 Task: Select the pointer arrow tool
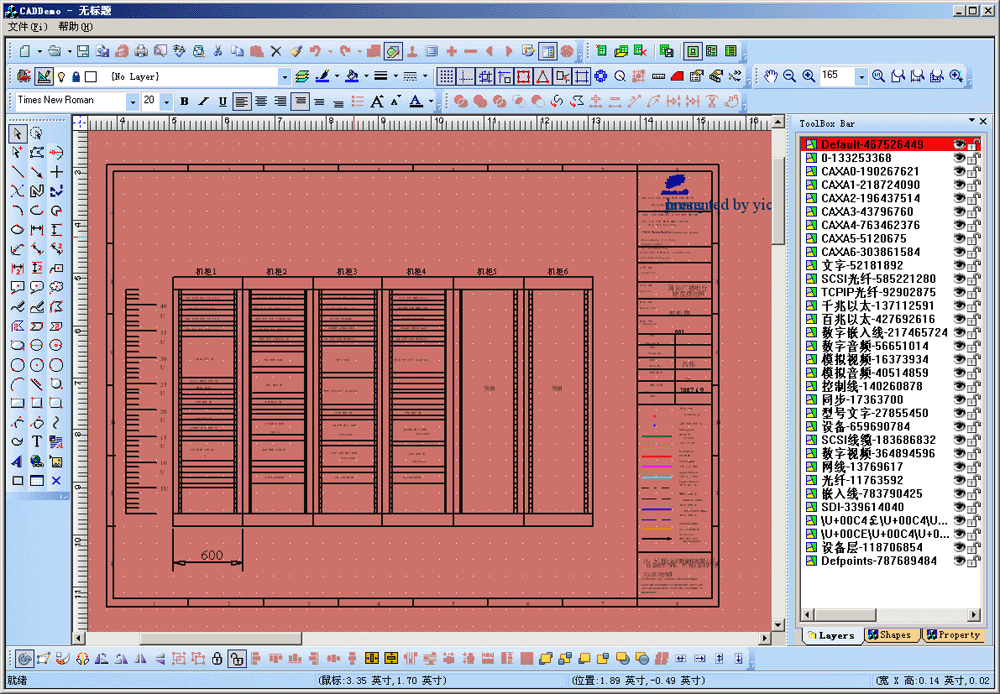(17, 133)
